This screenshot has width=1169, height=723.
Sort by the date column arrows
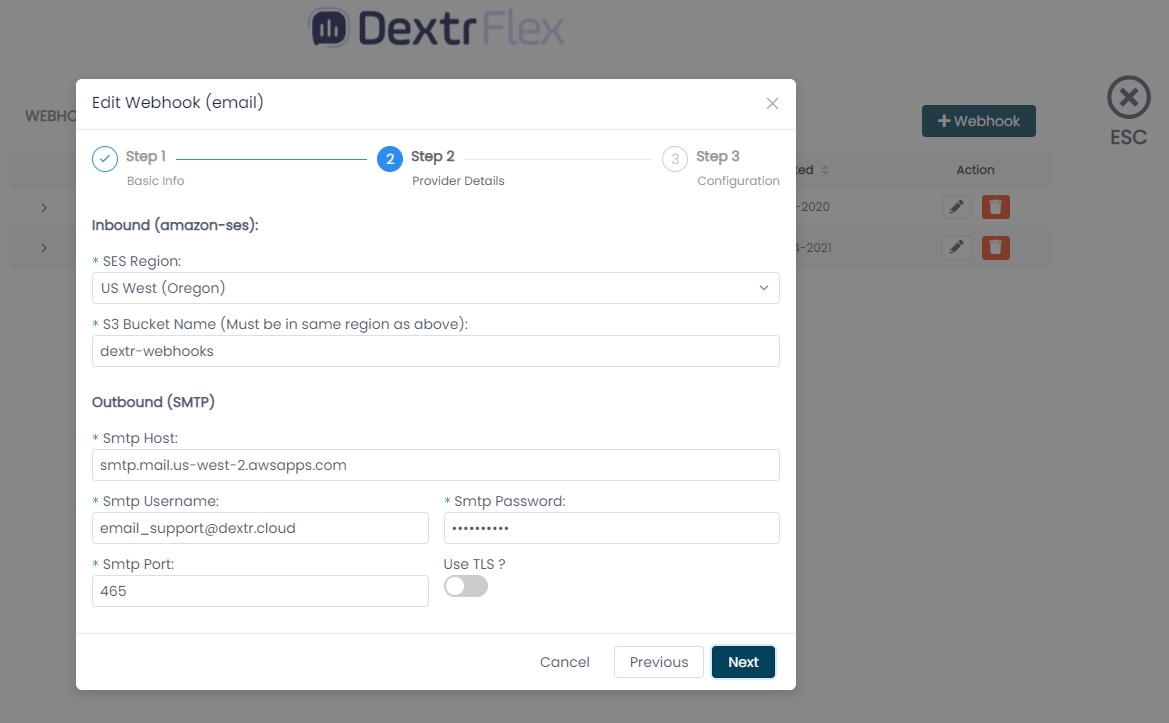(825, 170)
